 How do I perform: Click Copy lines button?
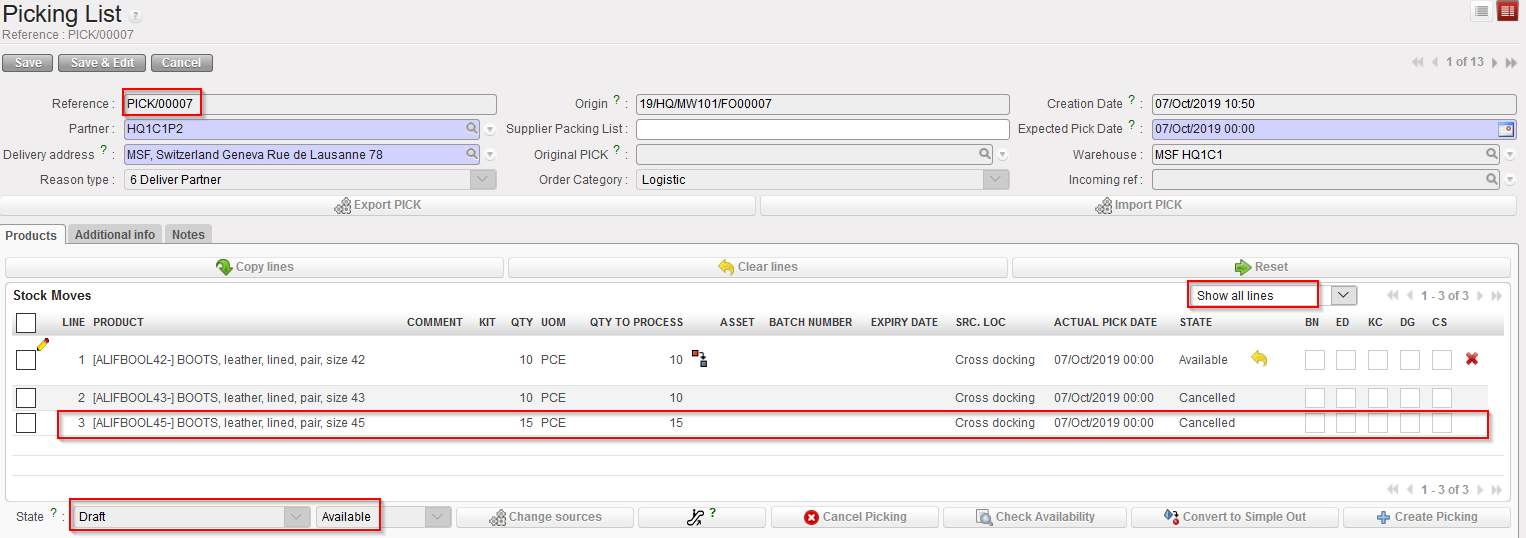pos(254,267)
